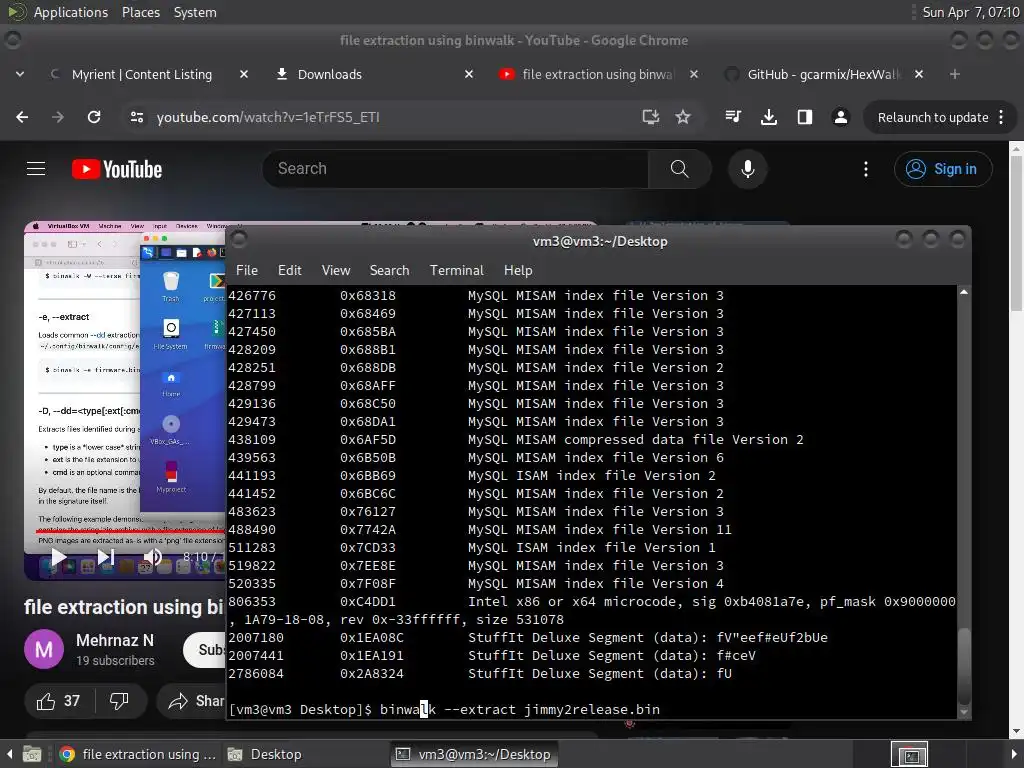Viewport: 1024px width, 768px height.
Task: Bookmark this page with the star
Action: tap(683, 117)
